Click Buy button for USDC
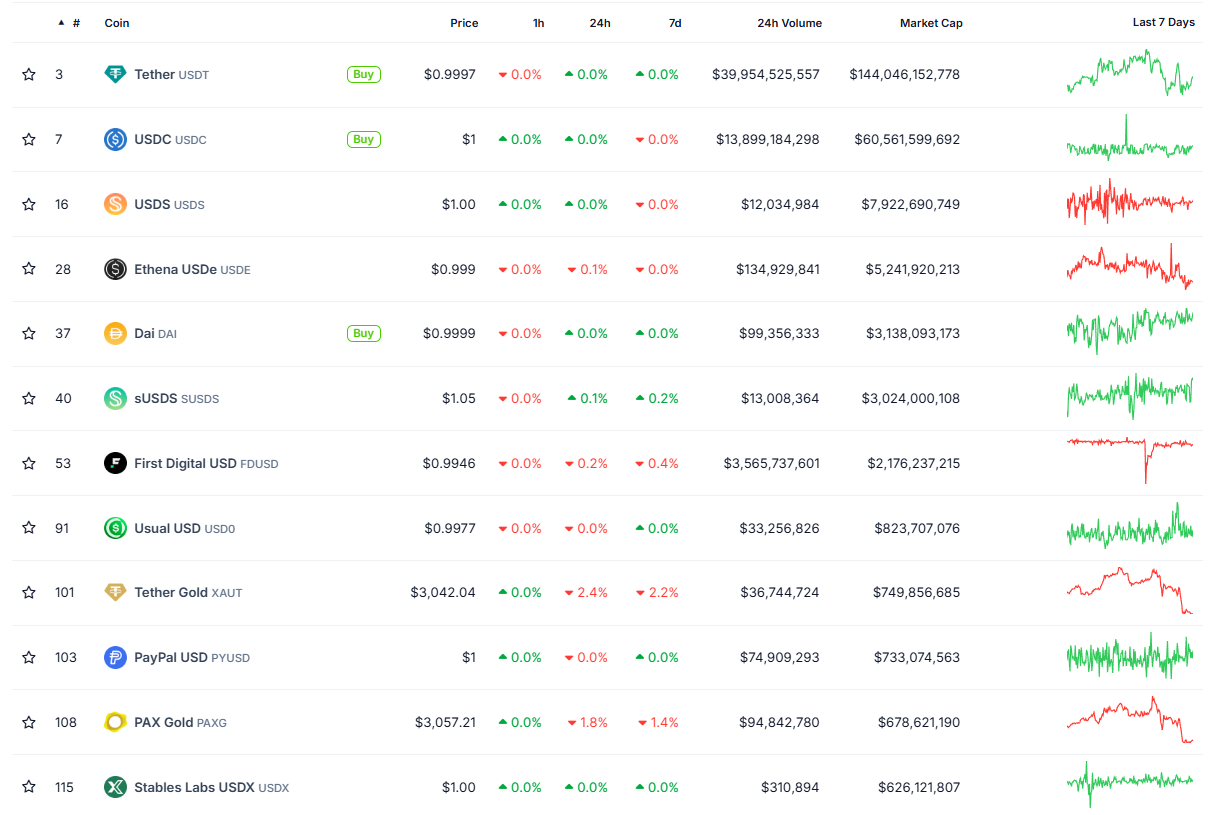1216x815 pixels. (364, 139)
